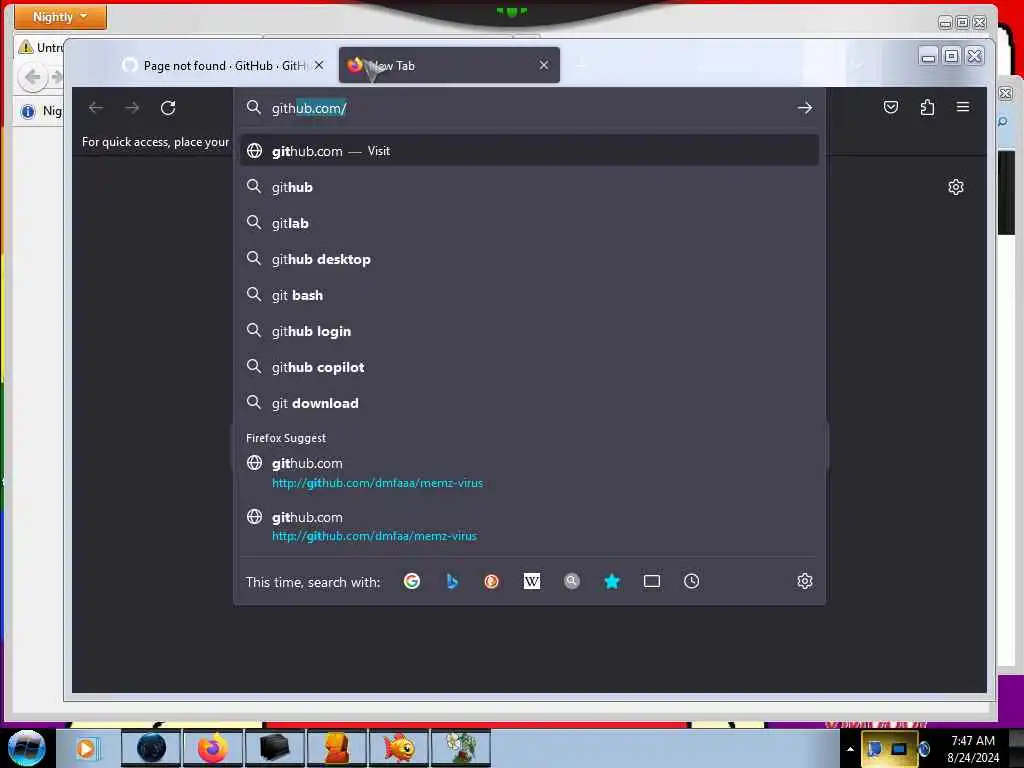This screenshot has width=1024, height=768.
Task: Click the go arrow in address bar
Action: click(805, 108)
